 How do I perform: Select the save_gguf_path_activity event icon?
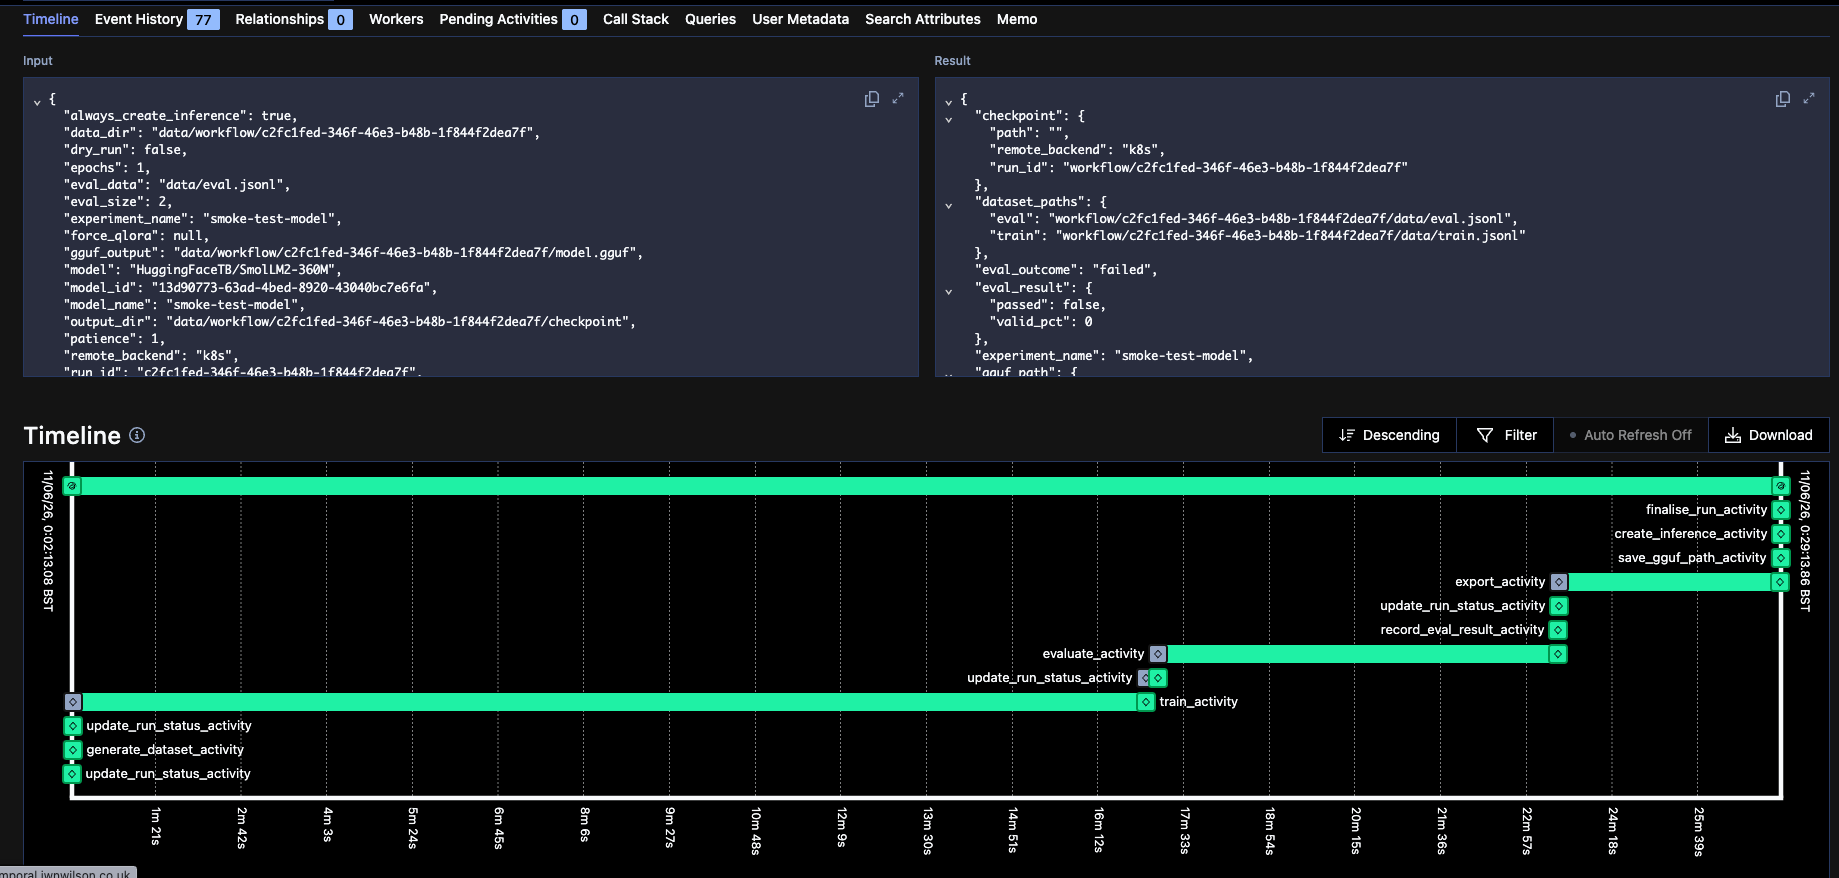tap(1781, 558)
